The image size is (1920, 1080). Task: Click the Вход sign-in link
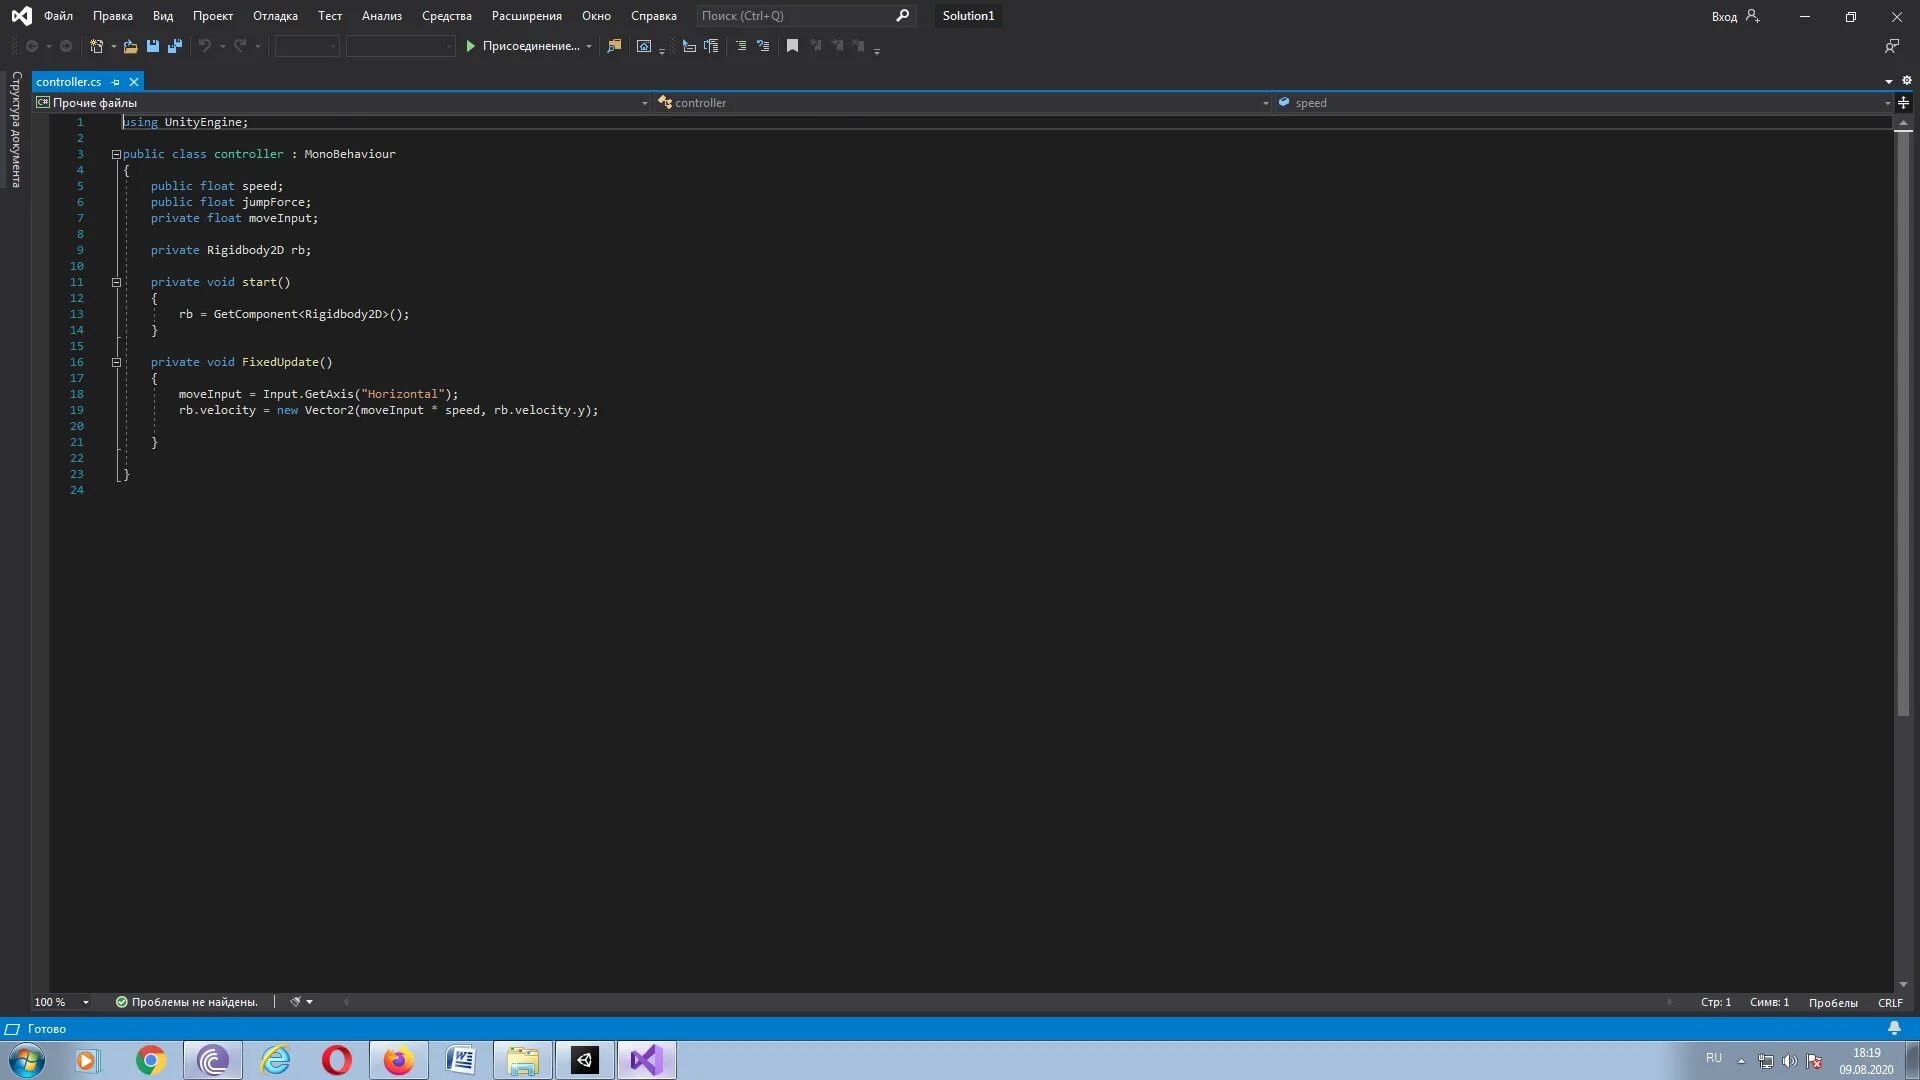pyautogui.click(x=1724, y=16)
